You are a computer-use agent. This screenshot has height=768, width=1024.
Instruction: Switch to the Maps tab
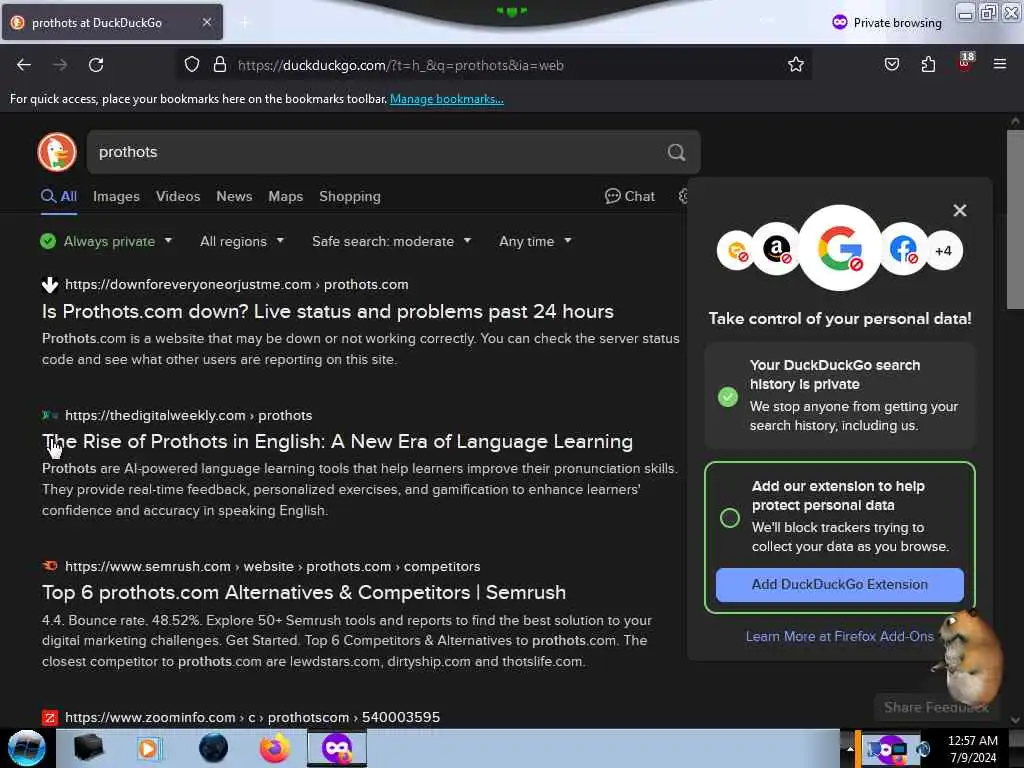click(285, 196)
